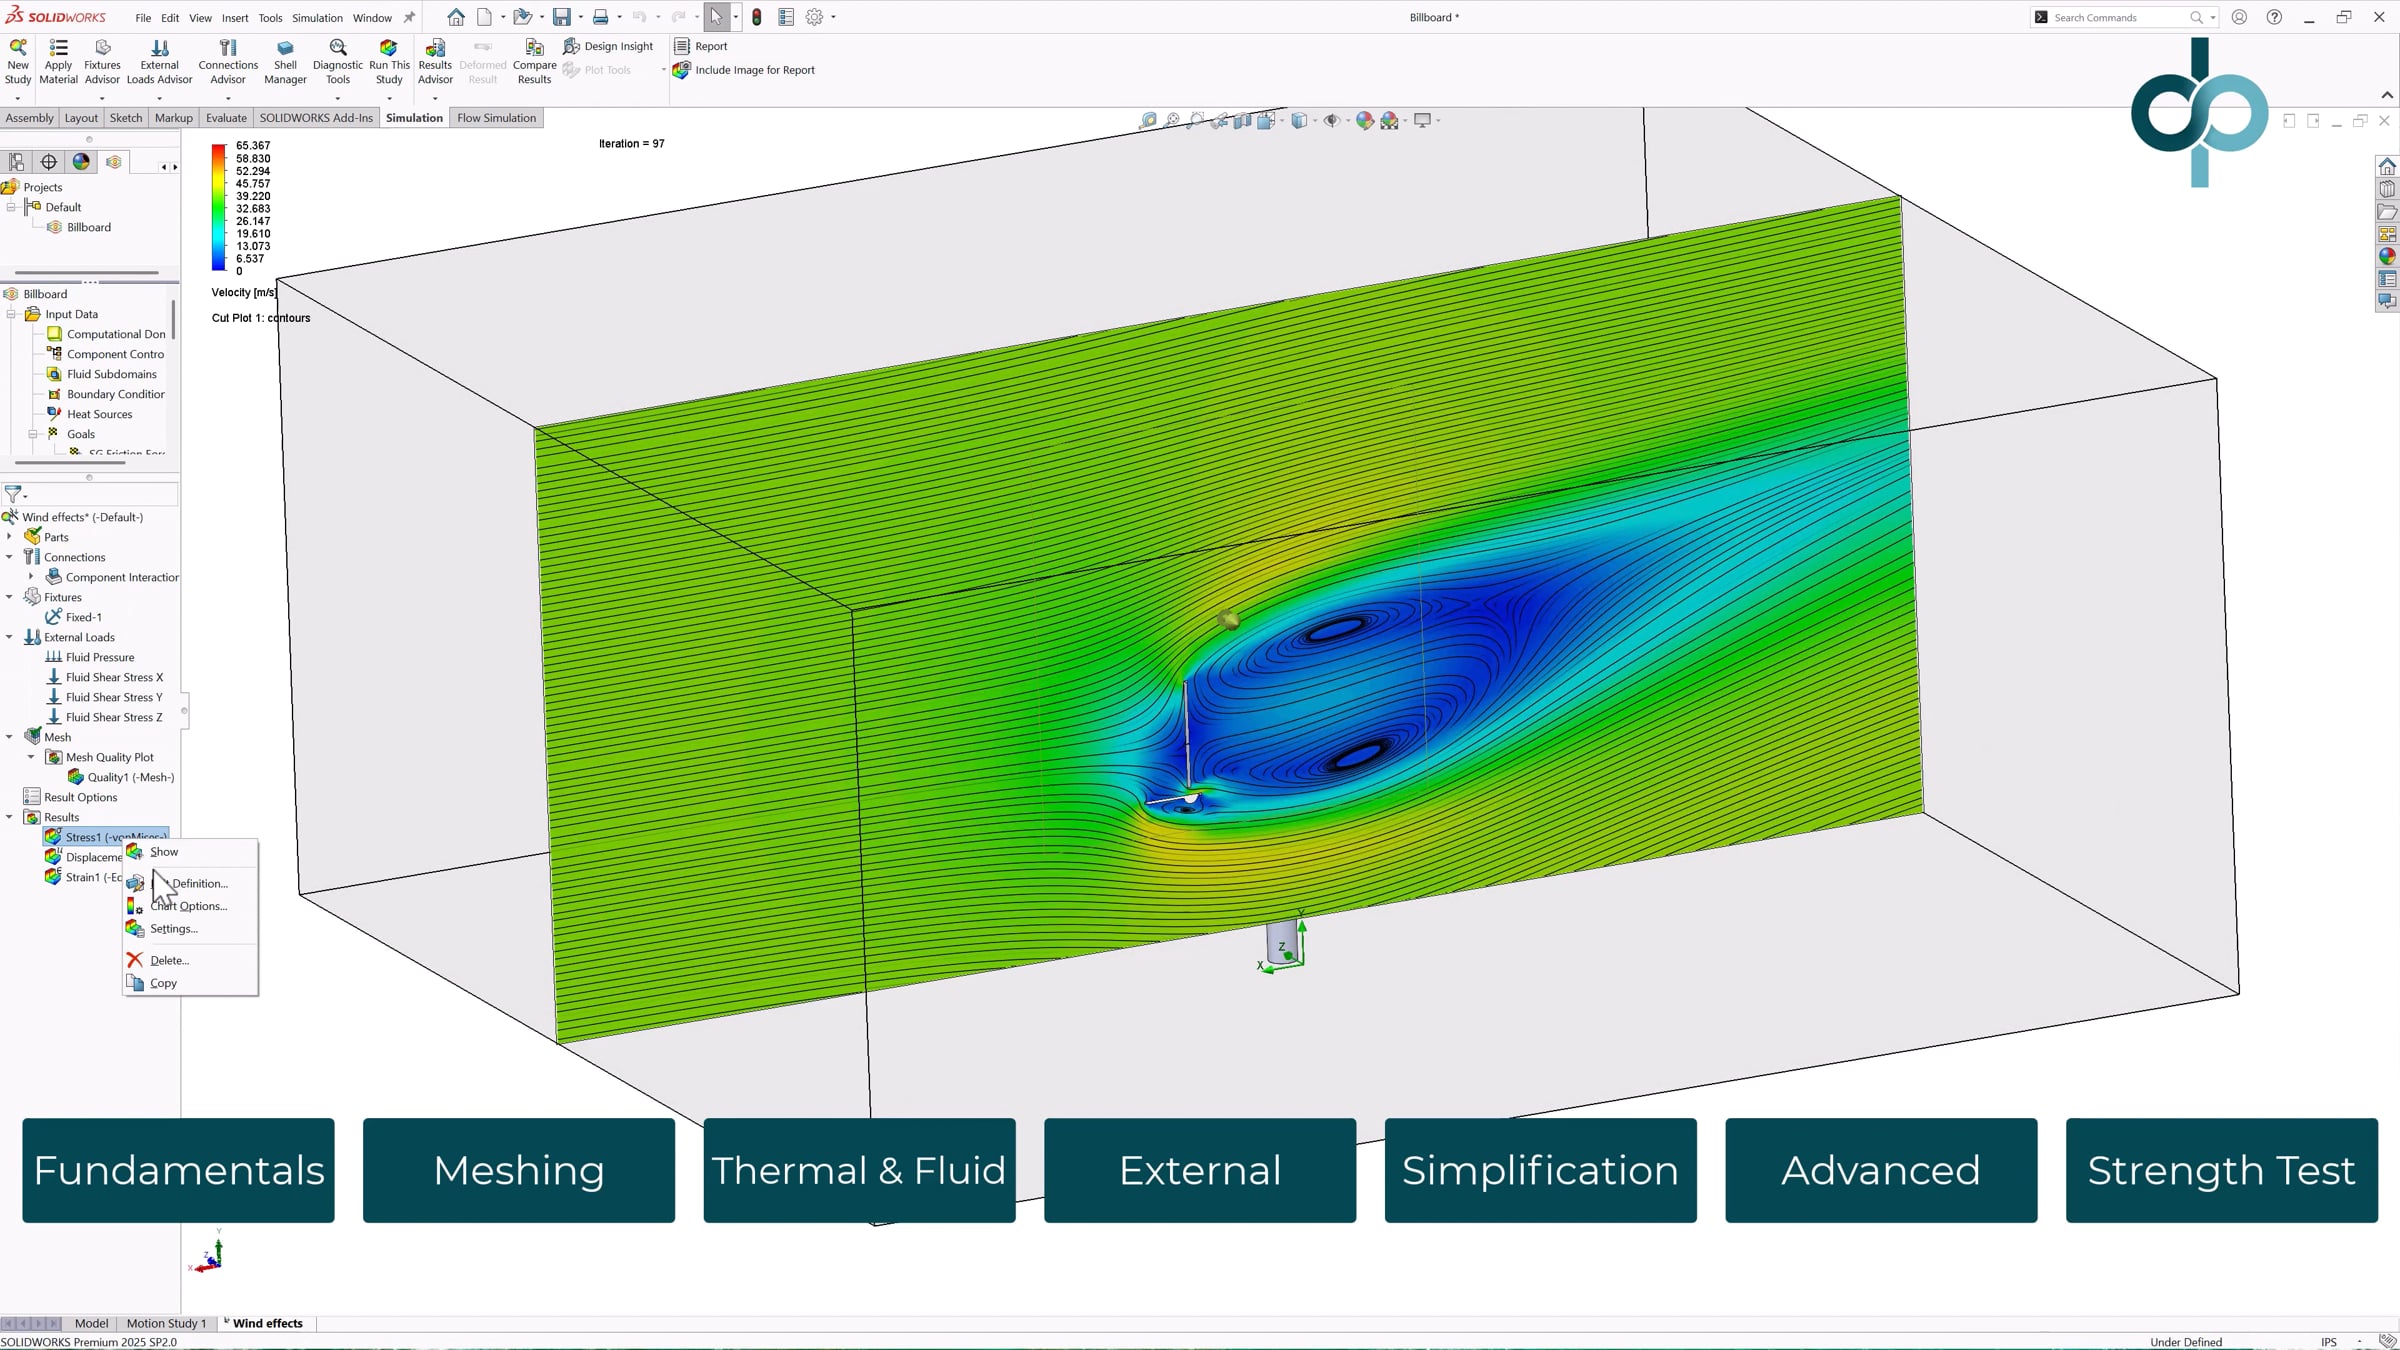This screenshot has height=1350, width=2400.
Task: Open External Loads Advisor
Action: (x=159, y=62)
